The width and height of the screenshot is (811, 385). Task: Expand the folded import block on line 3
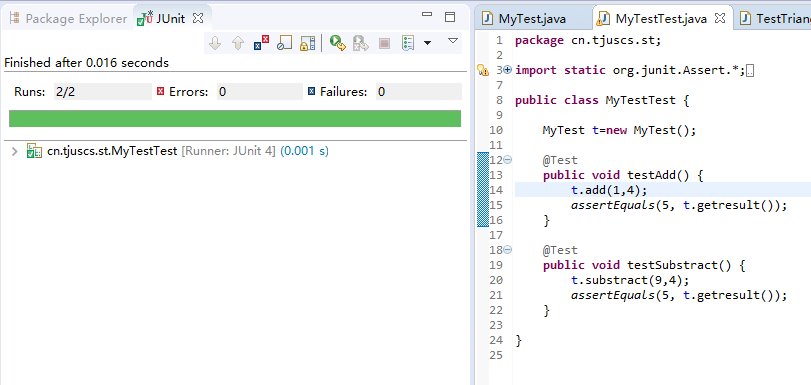pyautogui.click(x=507, y=70)
